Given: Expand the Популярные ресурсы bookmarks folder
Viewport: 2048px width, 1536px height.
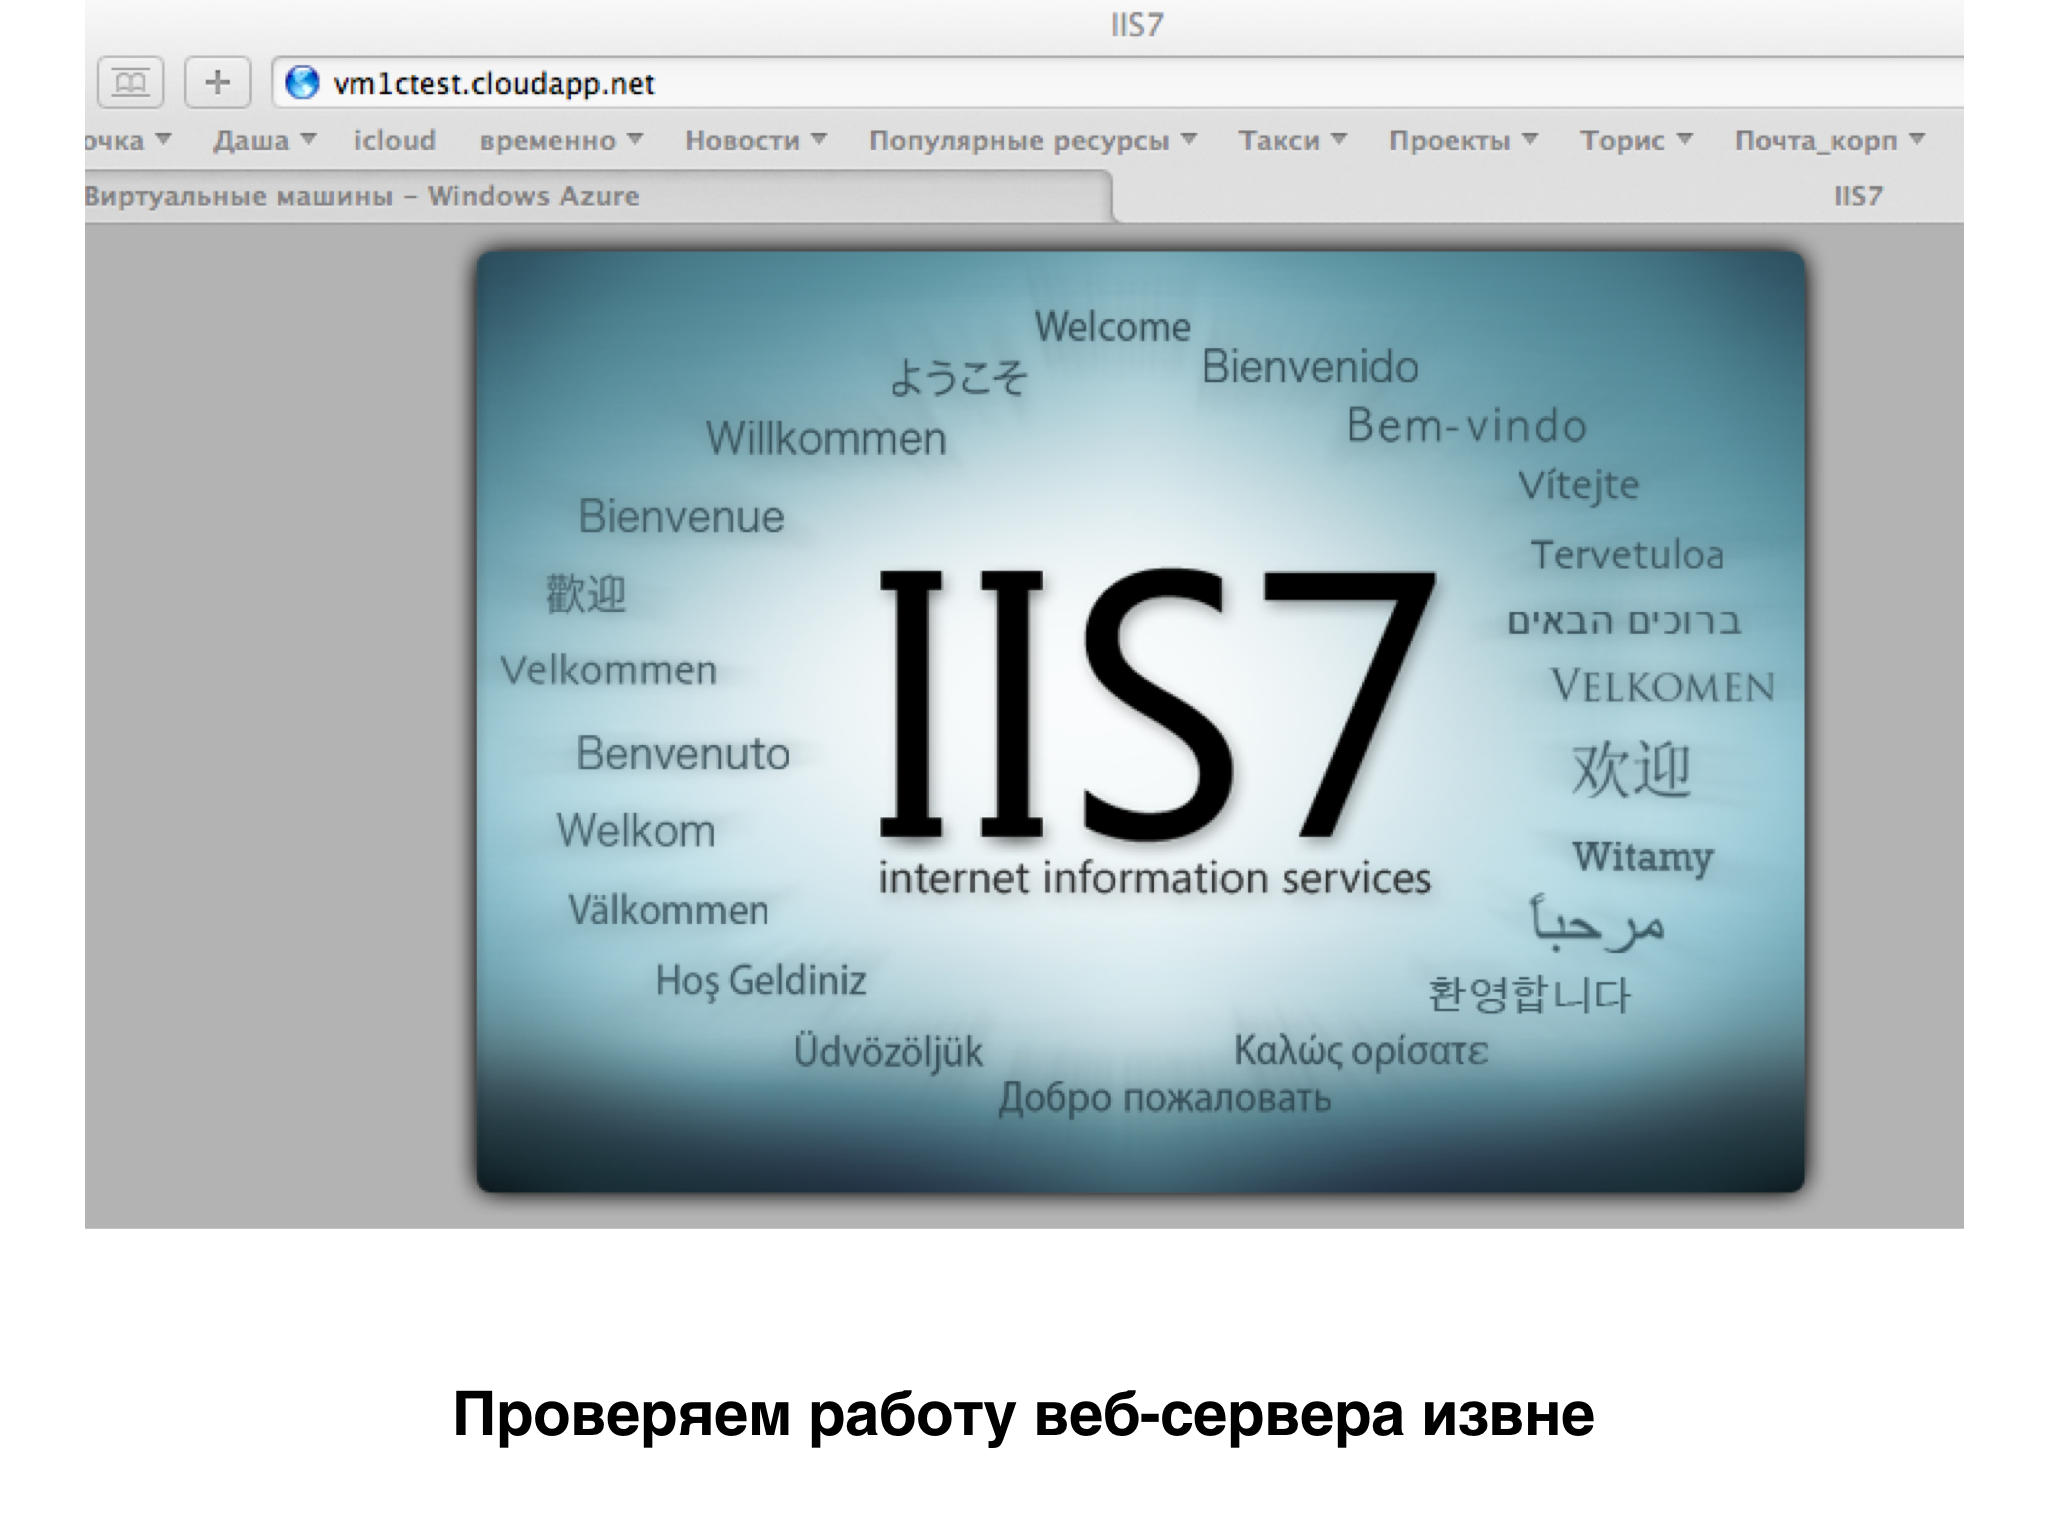Looking at the screenshot, I should pyautogui.click(x=1033, y=140).
